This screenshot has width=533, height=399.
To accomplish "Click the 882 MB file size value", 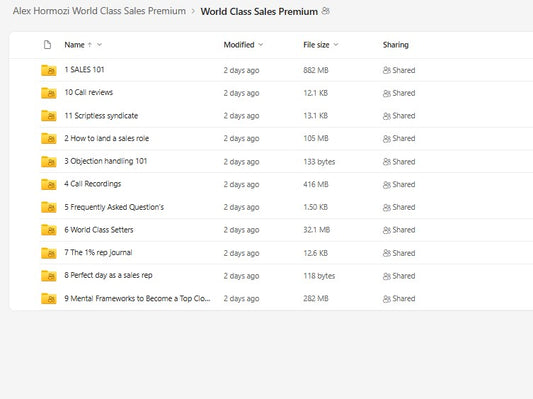I will (x=316, y=70).
